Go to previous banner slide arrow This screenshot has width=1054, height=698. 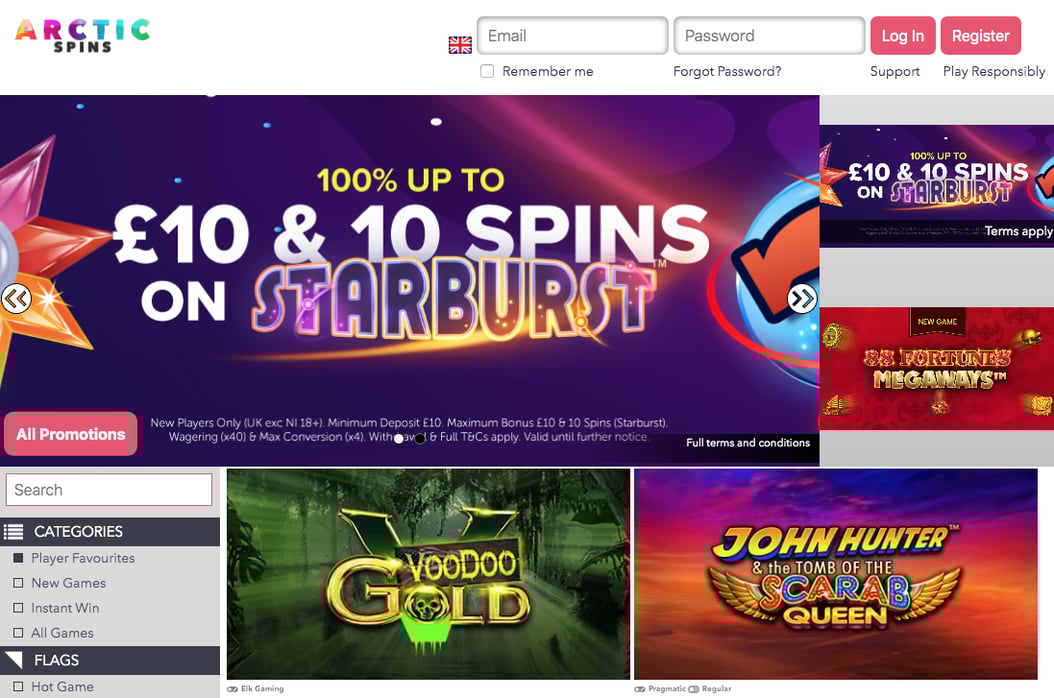(16, 298)
